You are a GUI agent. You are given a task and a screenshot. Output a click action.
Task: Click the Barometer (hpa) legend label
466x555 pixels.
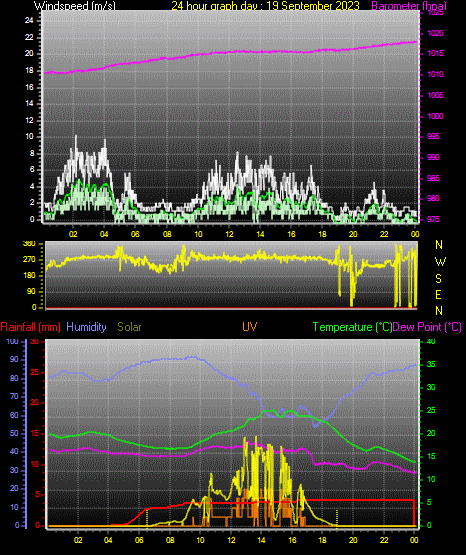point(409,6)
